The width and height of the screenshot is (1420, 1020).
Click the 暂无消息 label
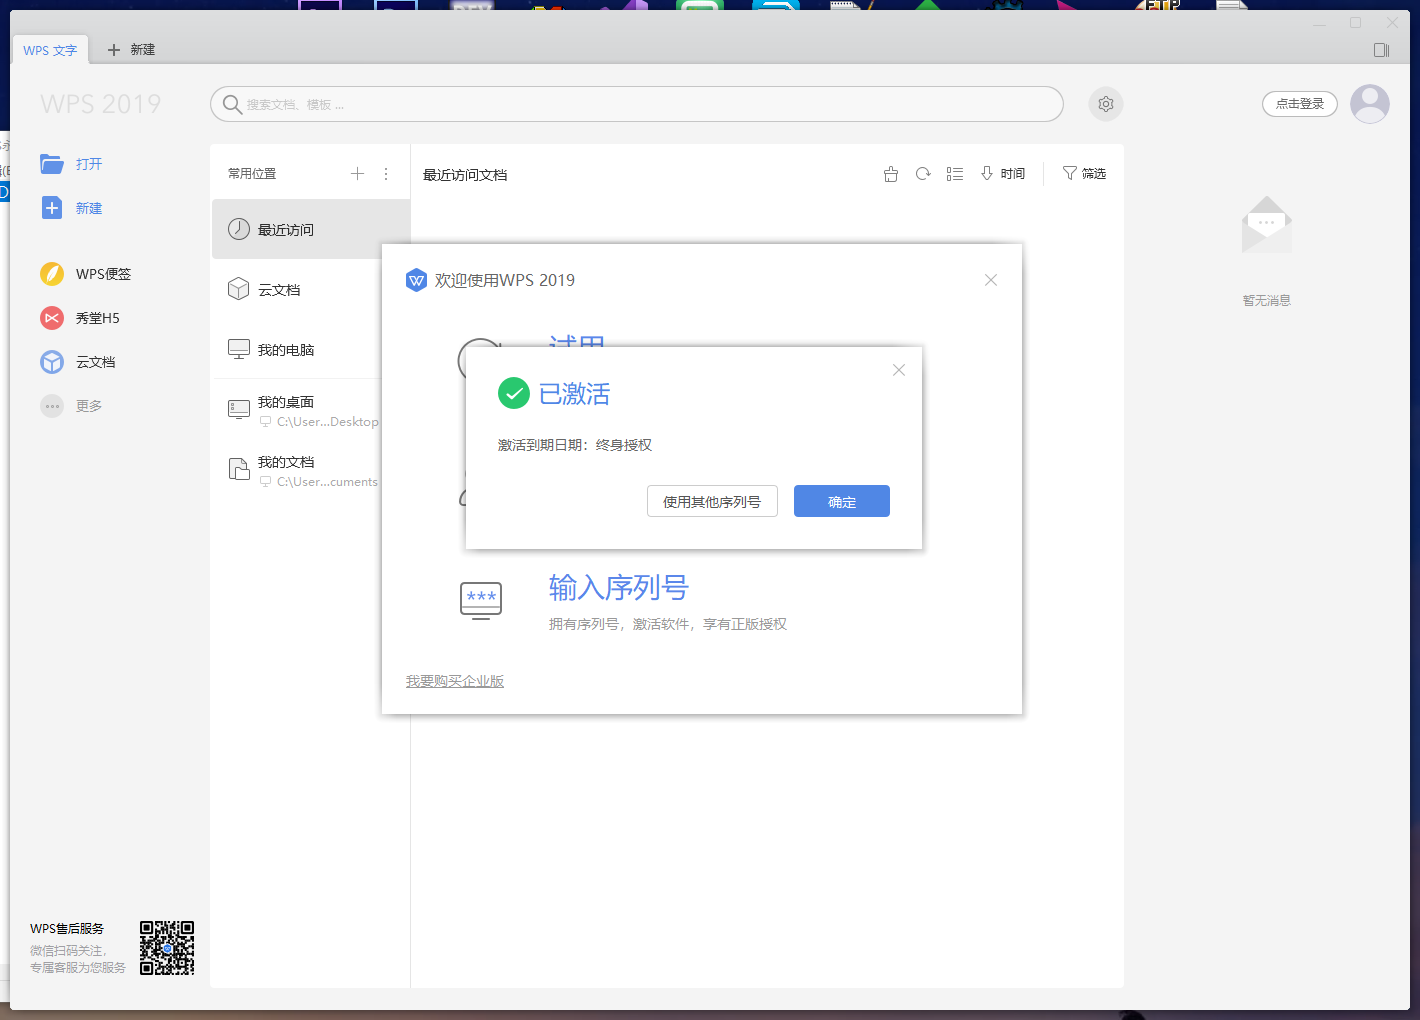1267,300
